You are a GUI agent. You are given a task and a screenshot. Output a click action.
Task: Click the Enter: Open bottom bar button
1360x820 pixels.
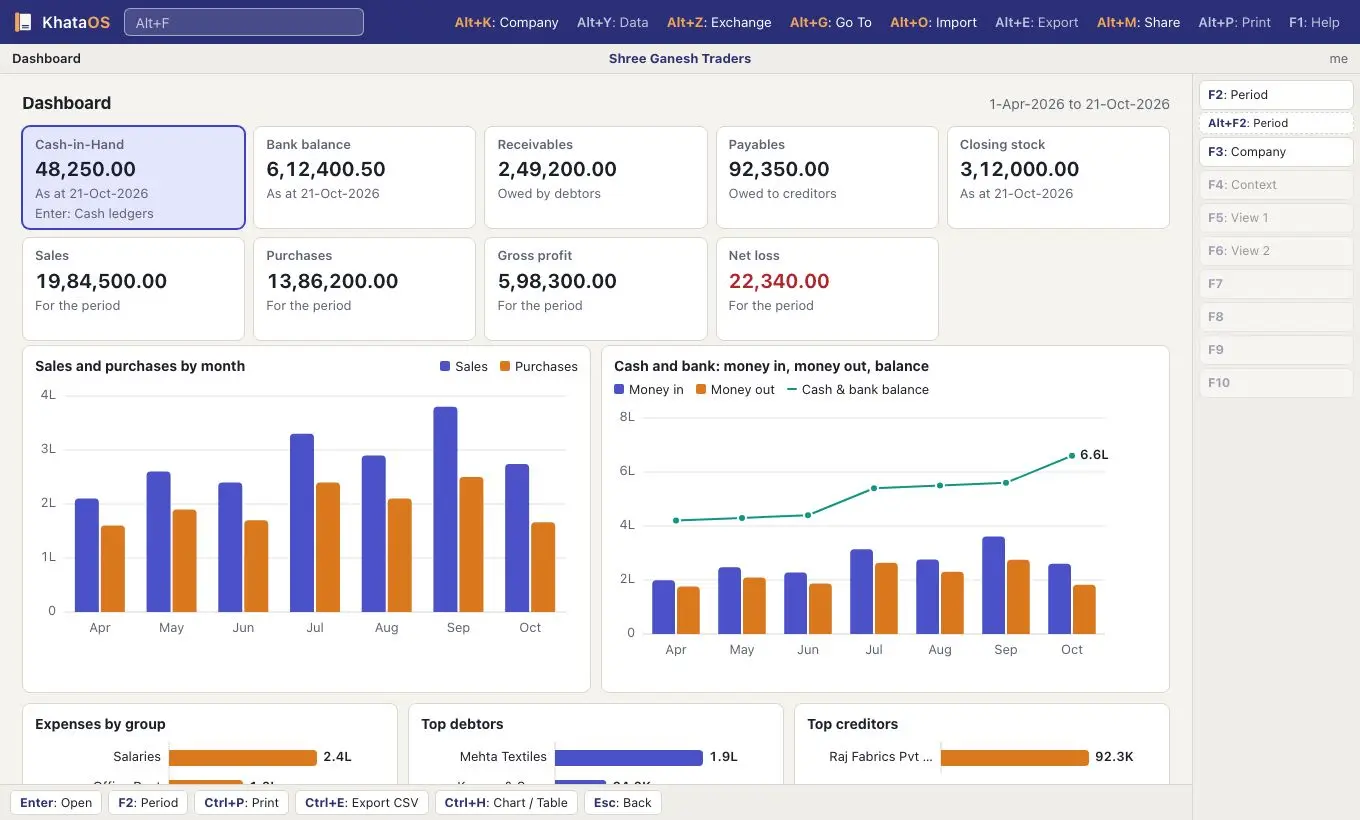click(x=56, y=803)
